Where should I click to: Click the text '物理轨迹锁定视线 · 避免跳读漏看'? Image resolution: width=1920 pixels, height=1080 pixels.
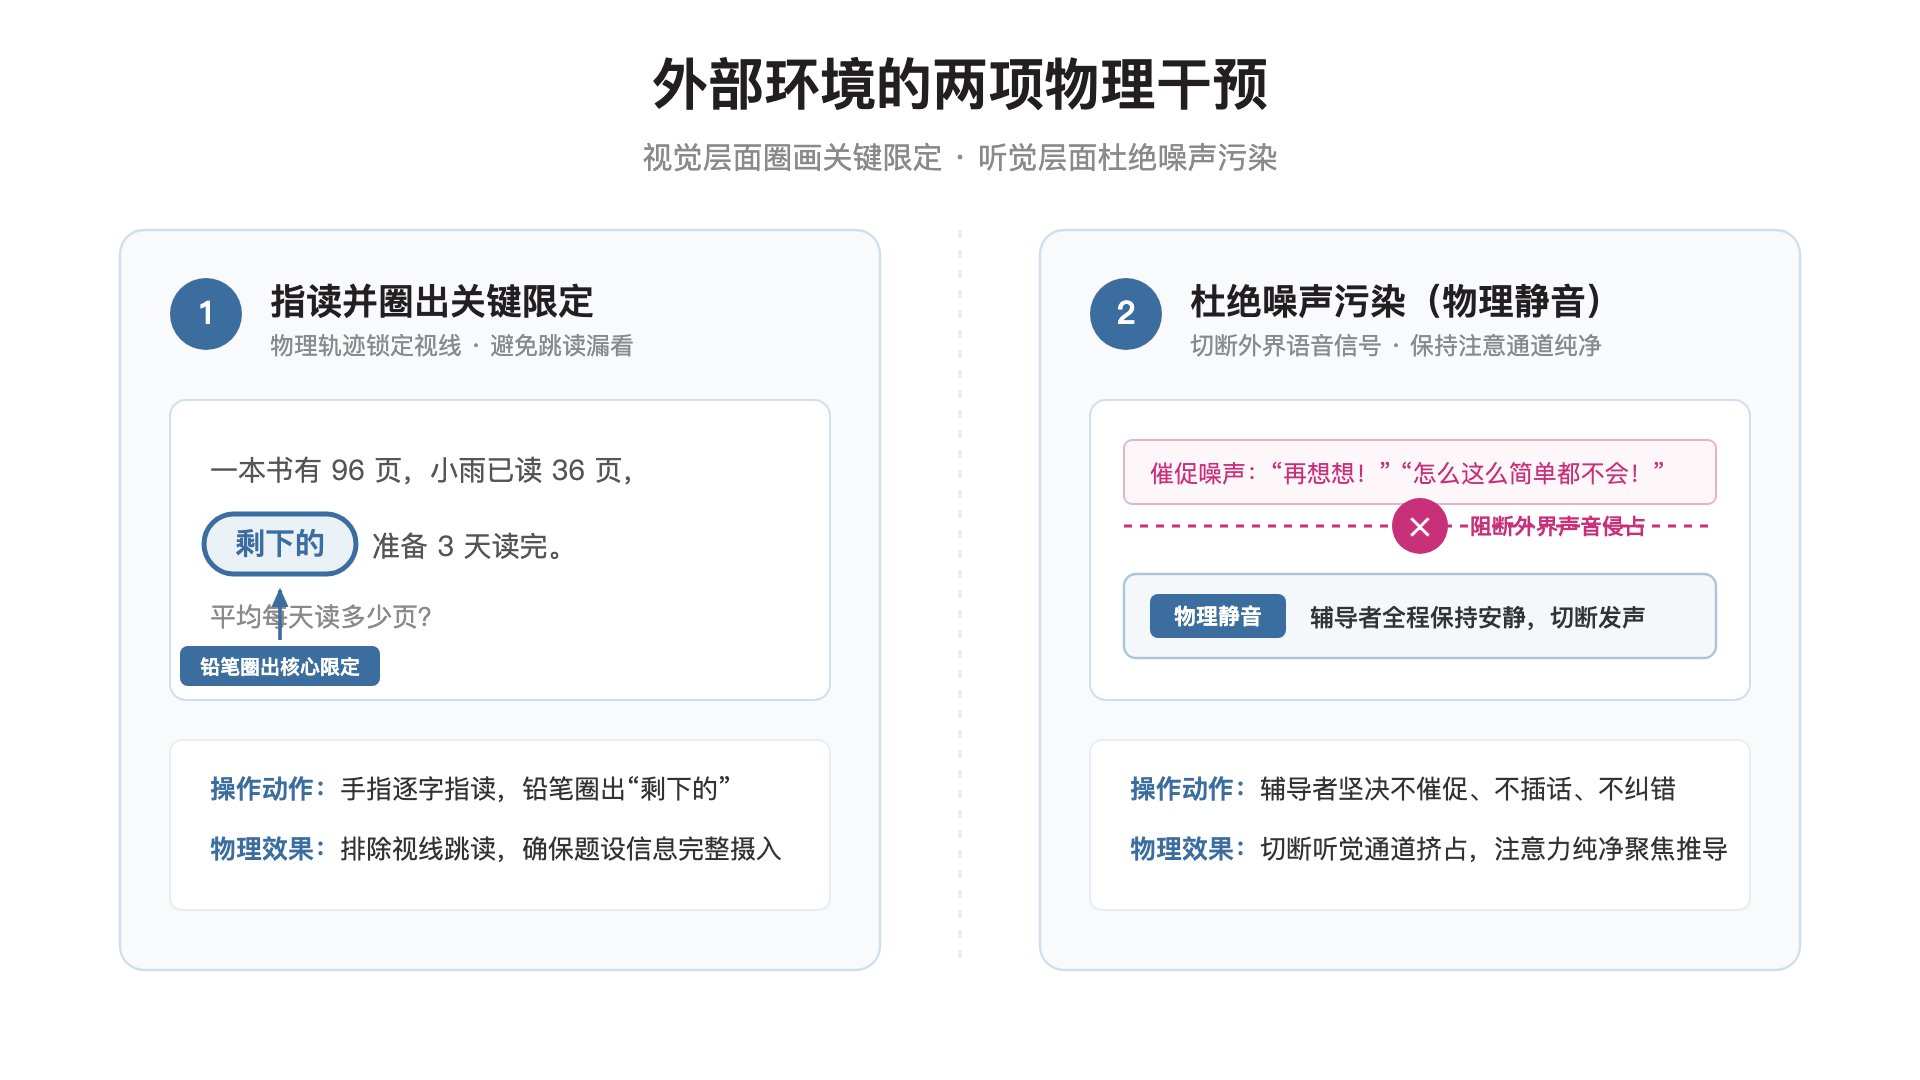(x=452, y=346)
